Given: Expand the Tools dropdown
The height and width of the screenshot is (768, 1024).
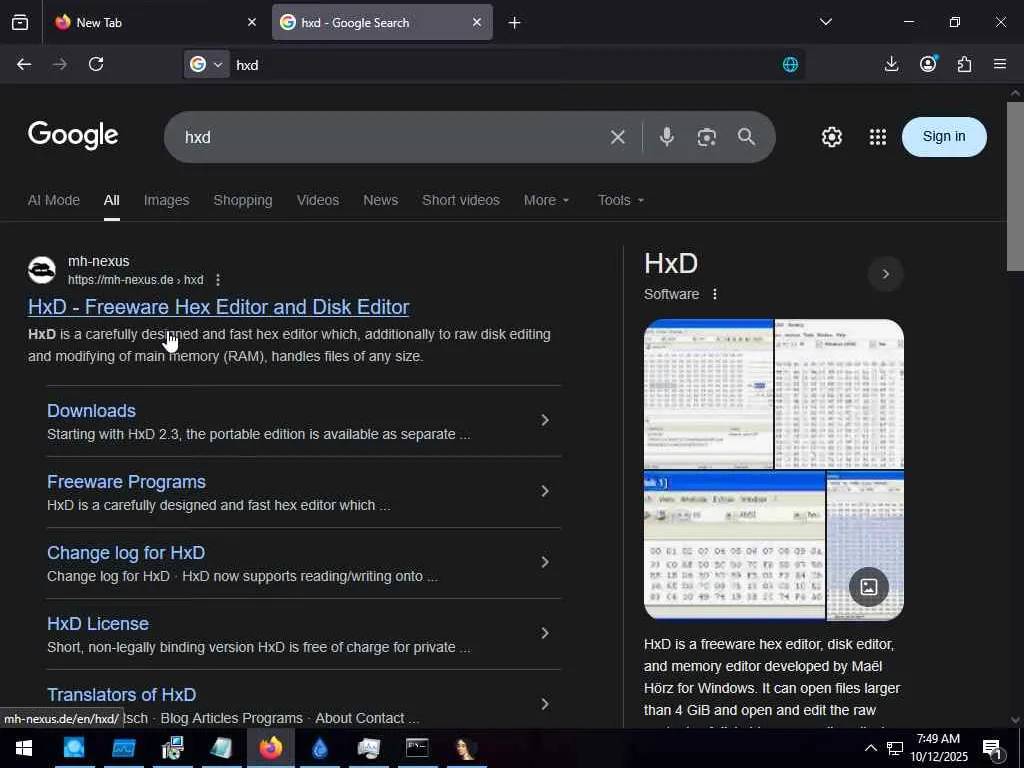Looking at the screenshot, I should [x=621, y=200].
